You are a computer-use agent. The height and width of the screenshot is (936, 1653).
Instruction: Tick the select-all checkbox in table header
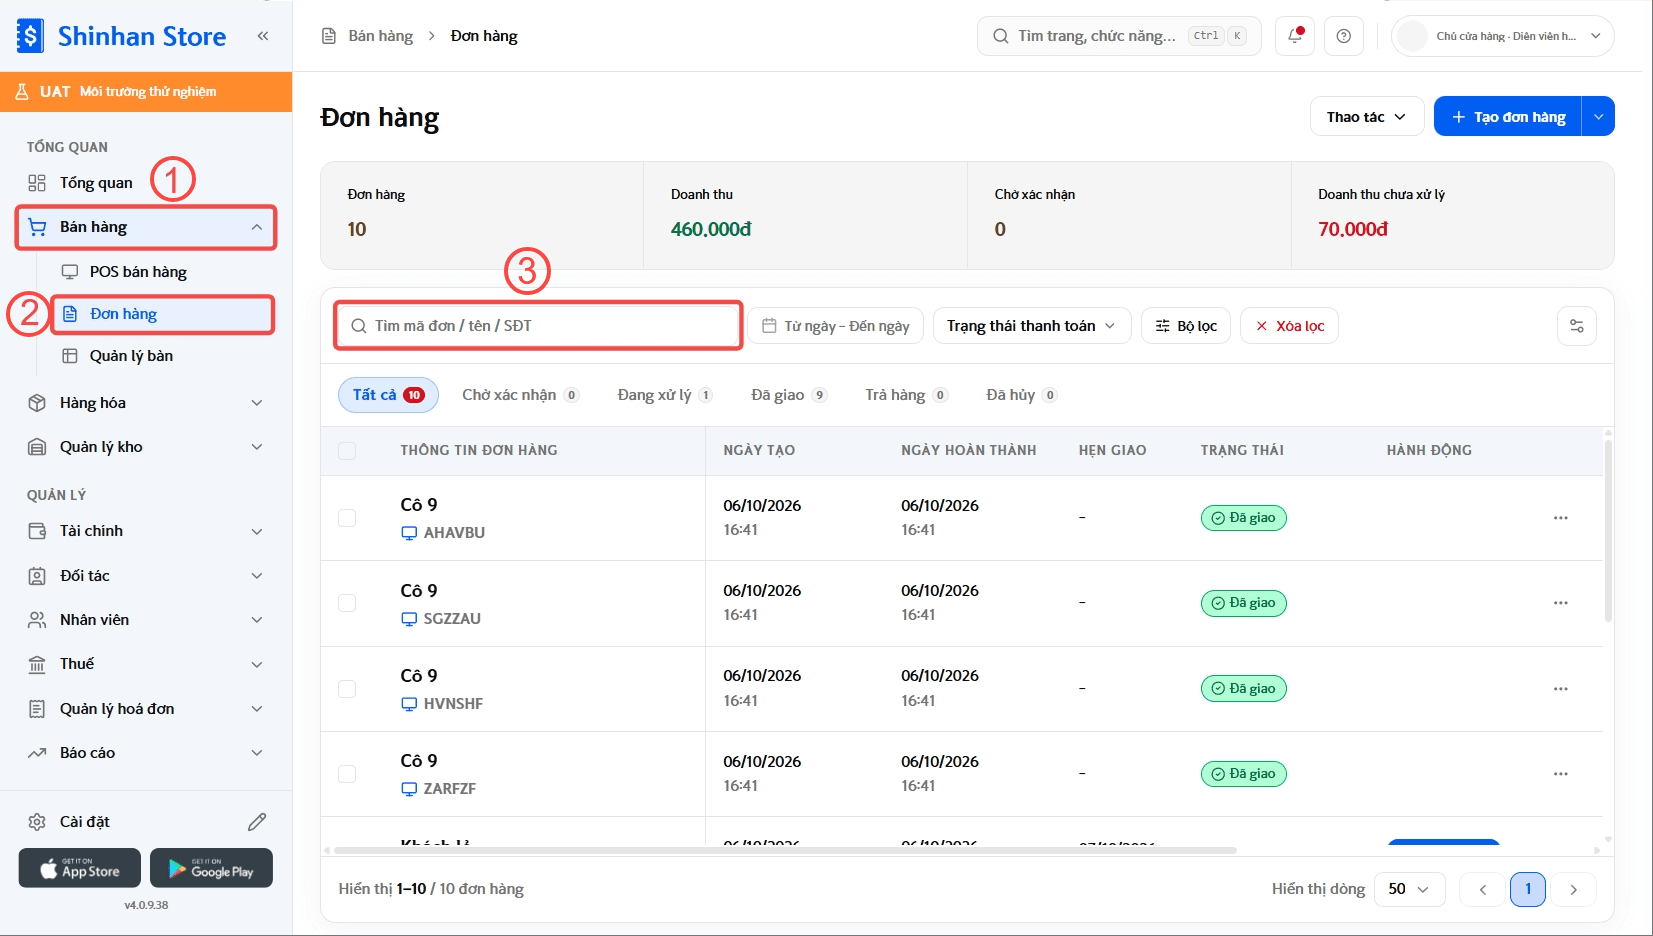point(347,451)
